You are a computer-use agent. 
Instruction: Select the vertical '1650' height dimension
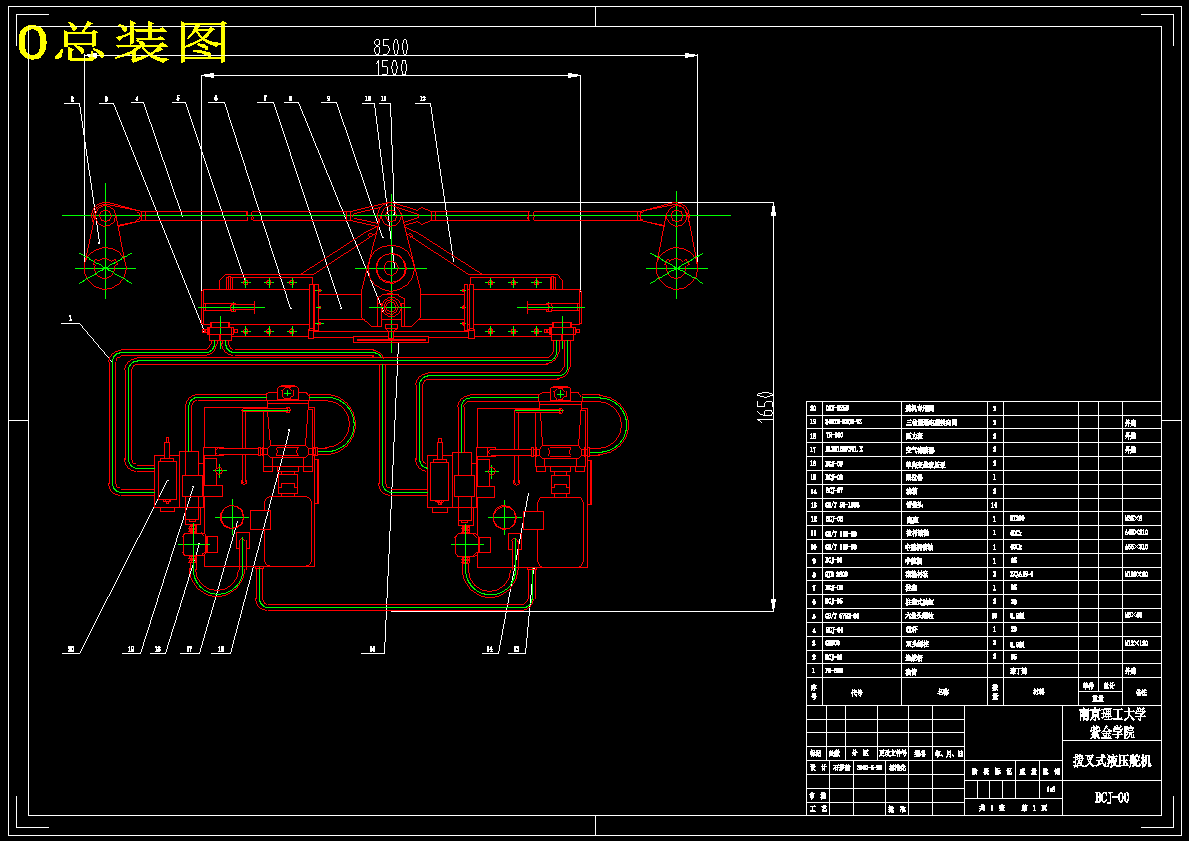pyautogui.click(x=766, y=407)
